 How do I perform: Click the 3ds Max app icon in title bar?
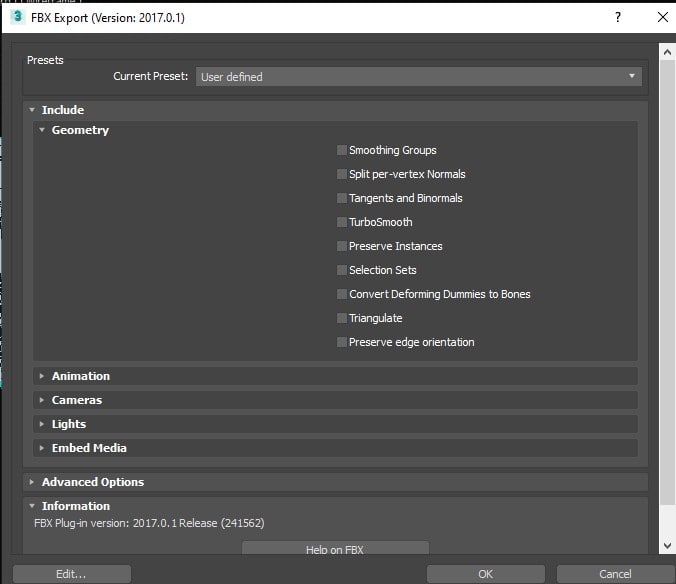[17, 17]
